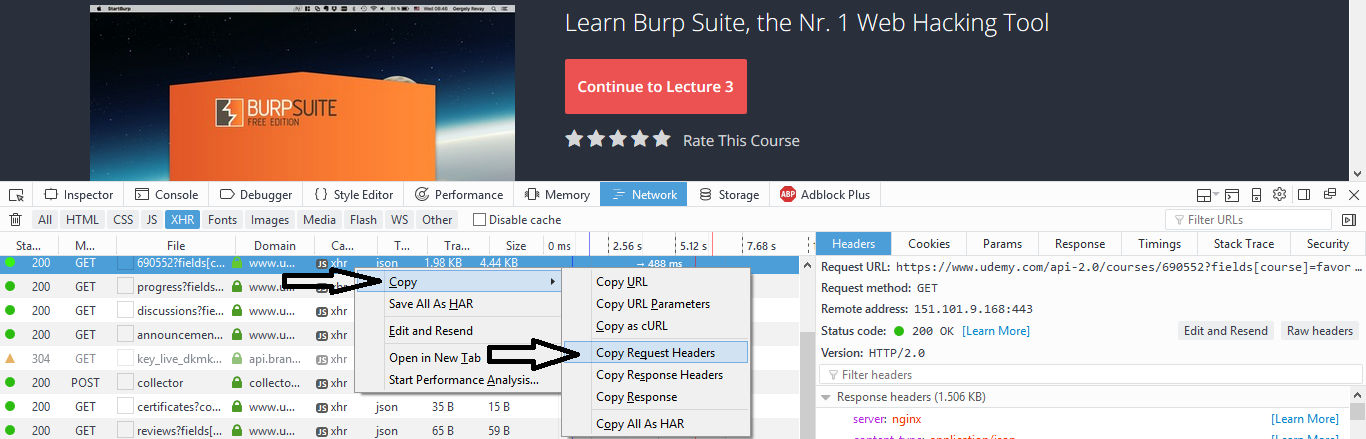Open the Storage tab
1366x439 pixels.
tap(729, 195)
